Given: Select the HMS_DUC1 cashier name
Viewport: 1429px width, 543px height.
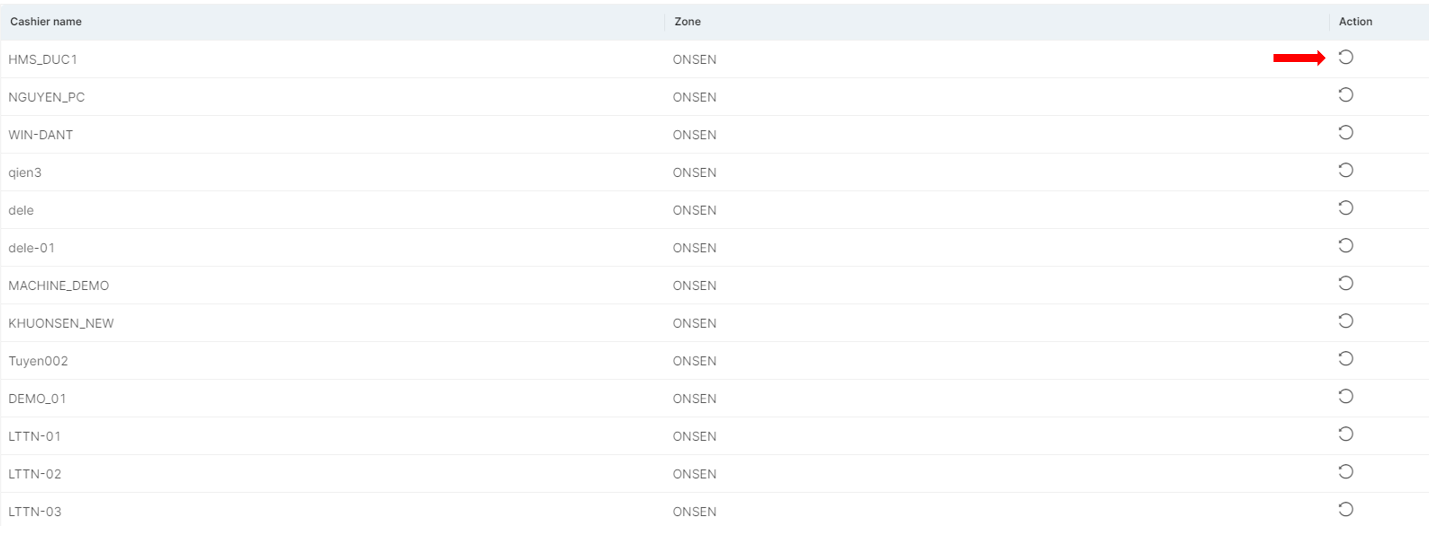Looking at the screenshot, I should coord(42,60).
